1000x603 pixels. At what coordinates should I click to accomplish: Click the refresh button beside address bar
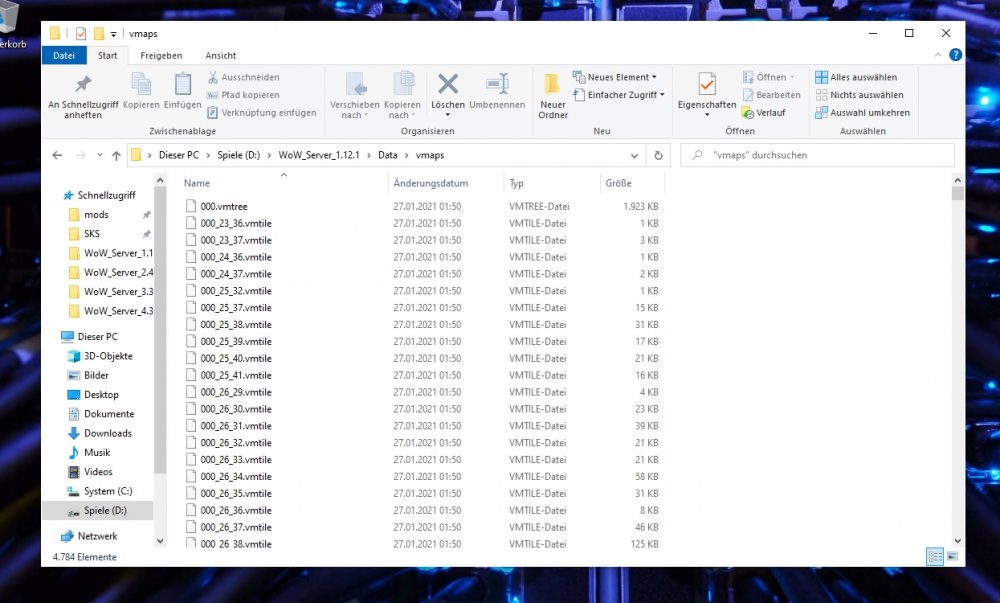(658, 156)
